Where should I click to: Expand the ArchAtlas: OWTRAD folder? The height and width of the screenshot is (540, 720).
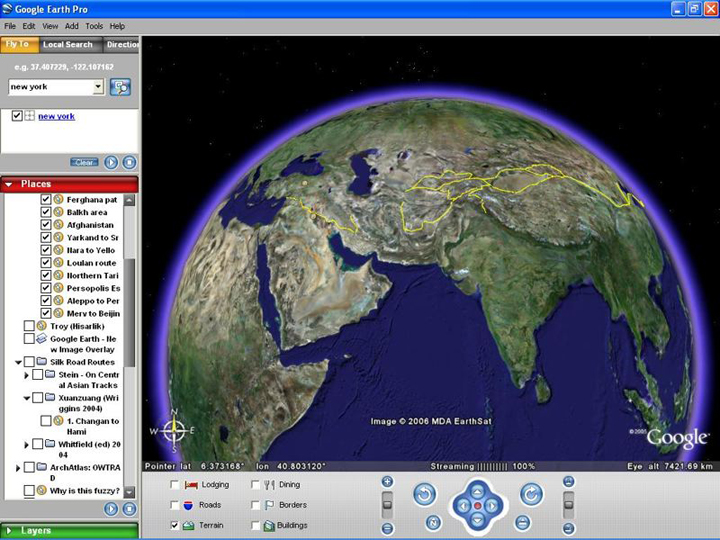point(18,467)
